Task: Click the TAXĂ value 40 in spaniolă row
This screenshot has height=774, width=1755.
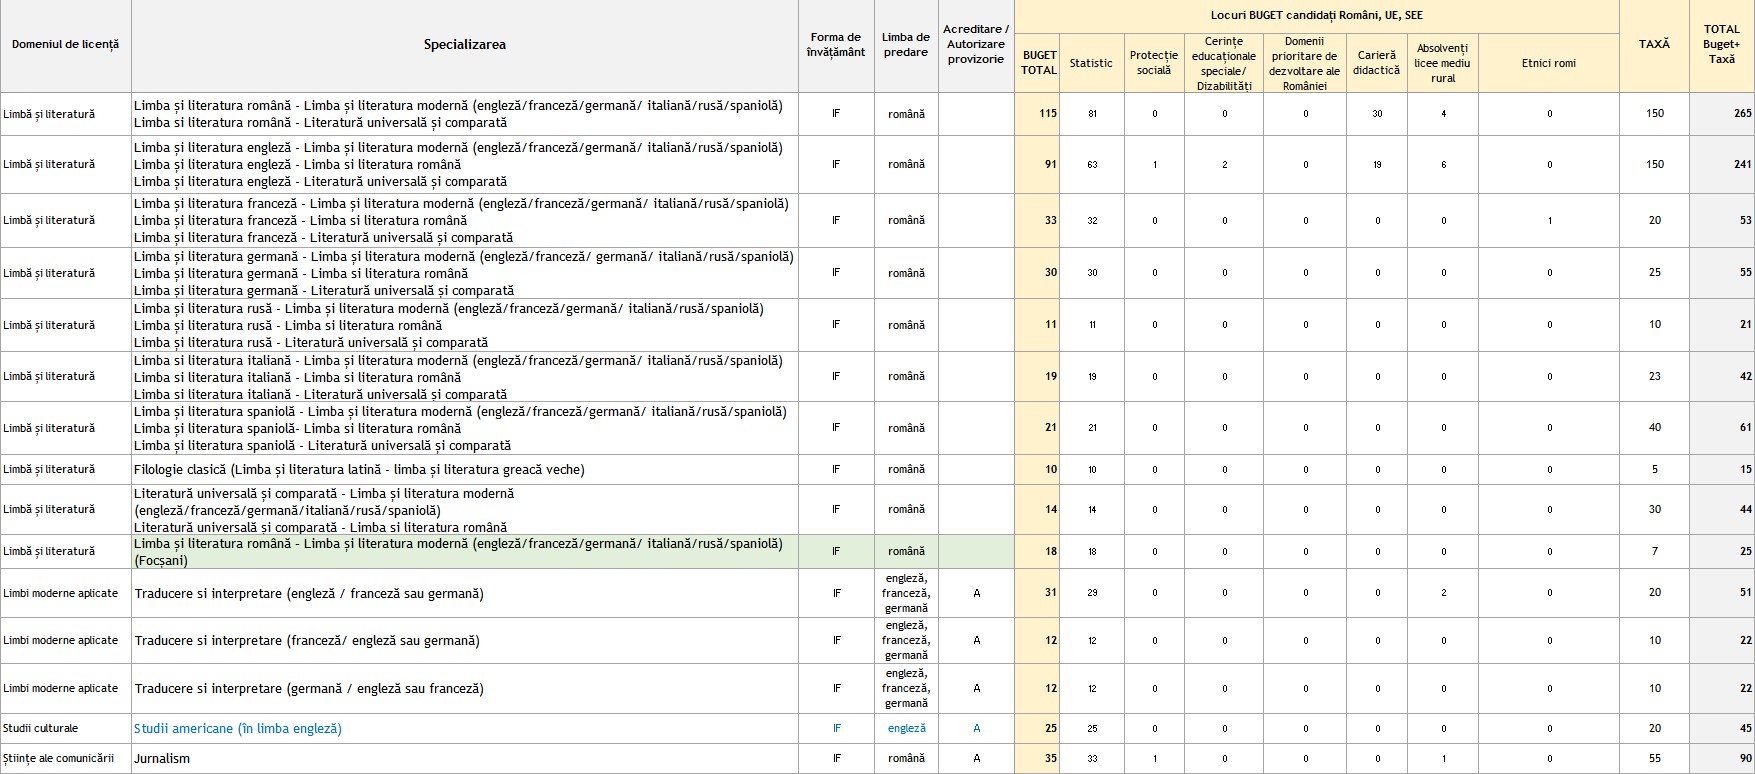Action: 1655,429
